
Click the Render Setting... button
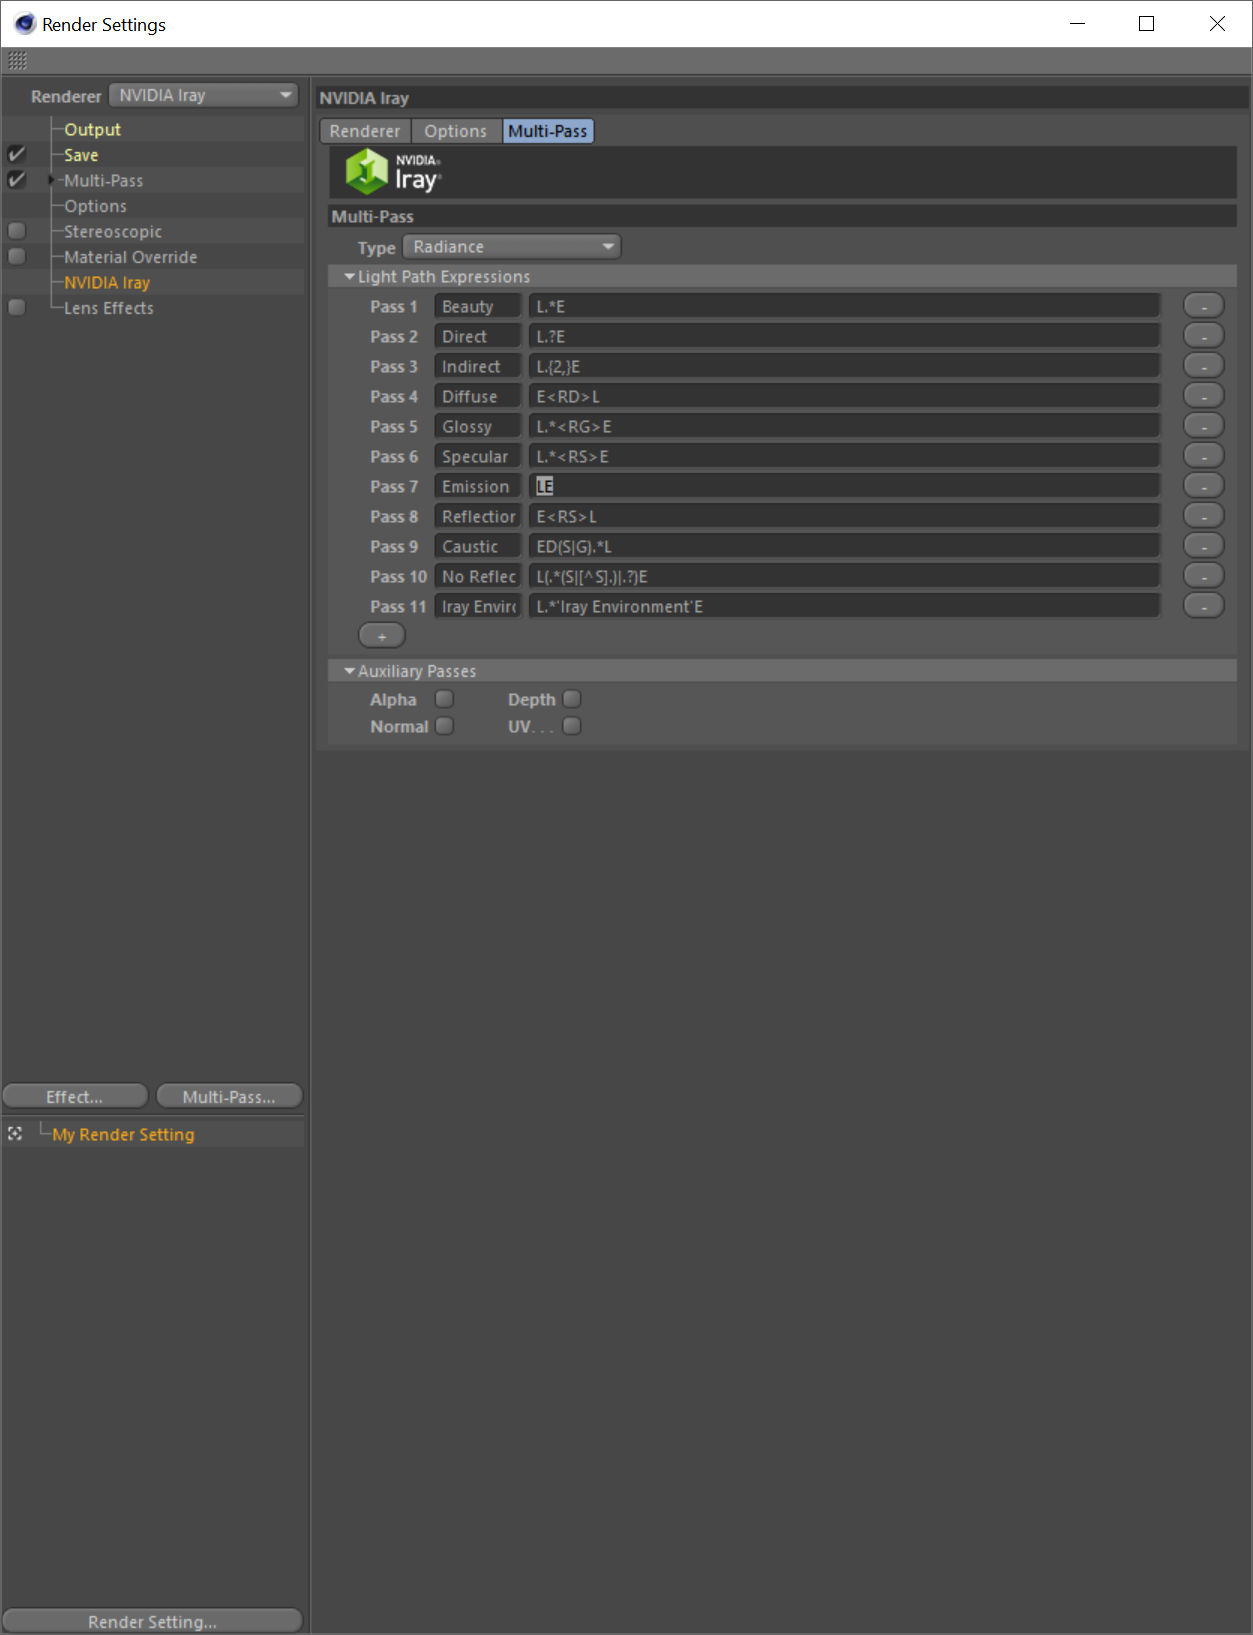(x=152, y=1622)
